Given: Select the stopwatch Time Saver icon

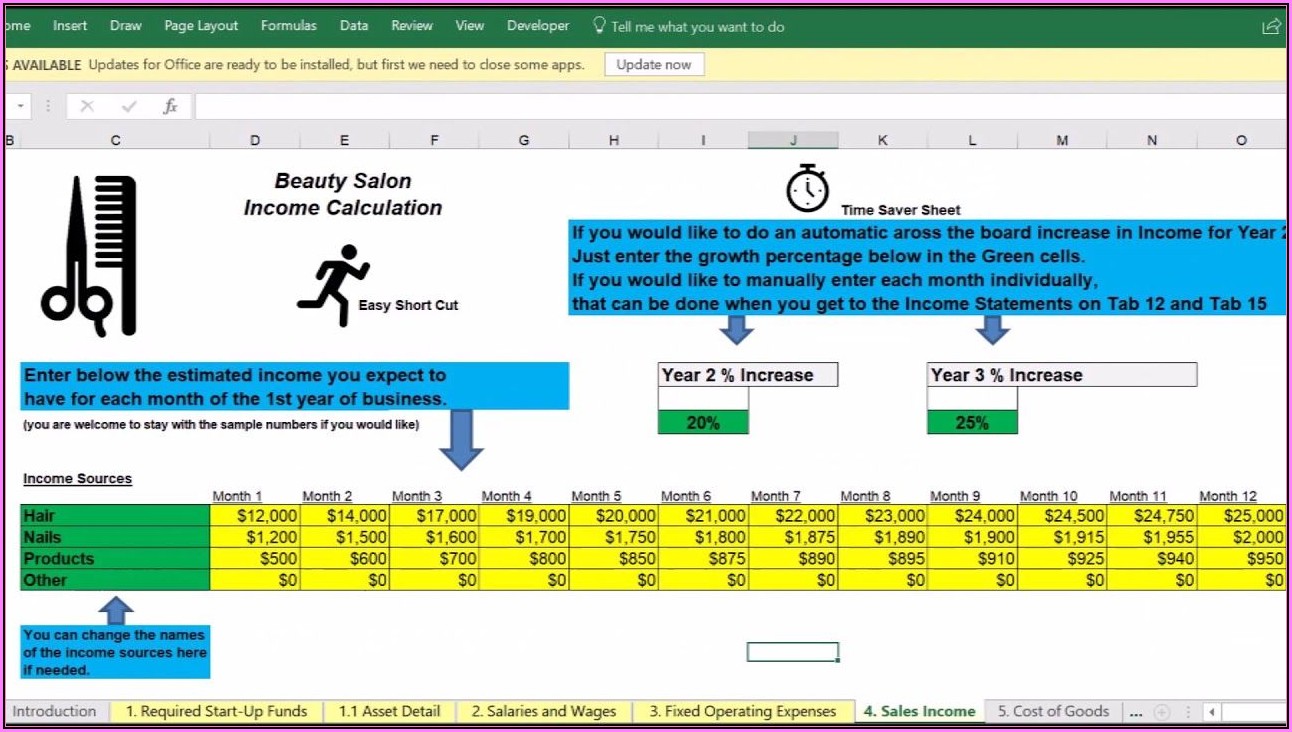Looking at the screenshot, I should pos(807,189).
